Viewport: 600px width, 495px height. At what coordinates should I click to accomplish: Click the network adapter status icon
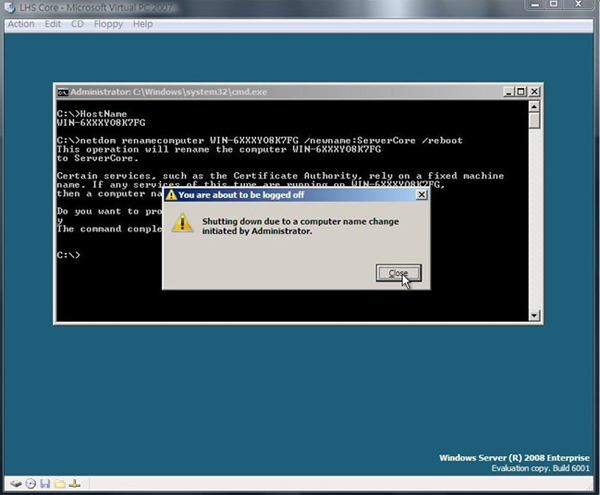coord(73,484)
